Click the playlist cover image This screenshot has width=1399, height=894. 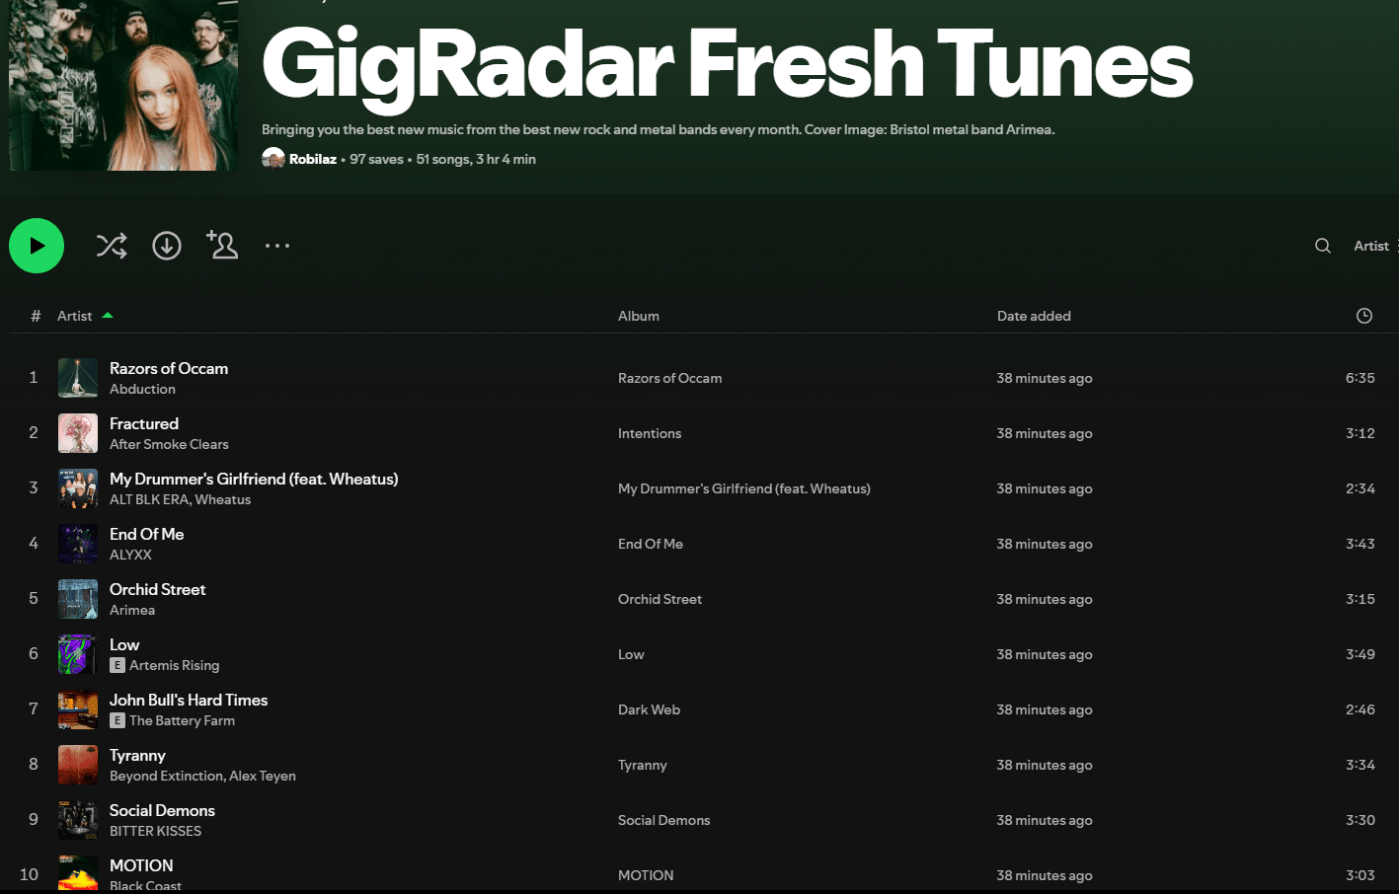tap(123, 85)
